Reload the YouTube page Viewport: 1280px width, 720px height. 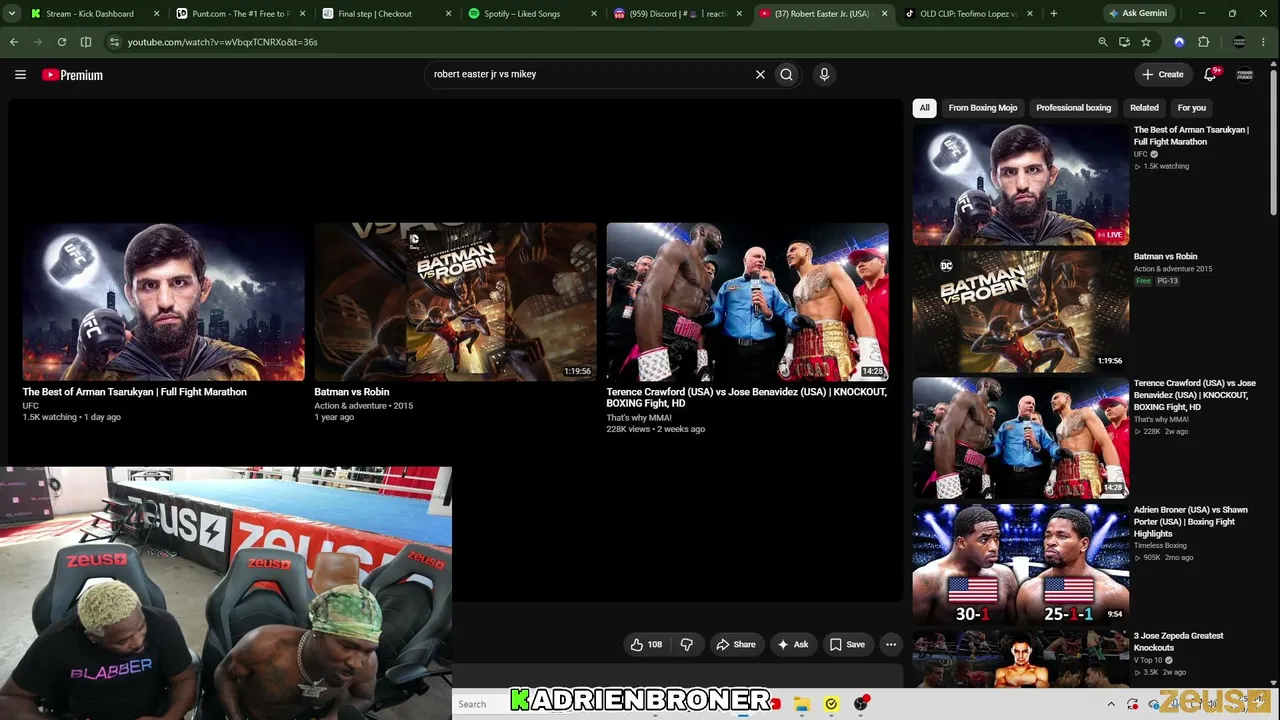tap(62, 42)
